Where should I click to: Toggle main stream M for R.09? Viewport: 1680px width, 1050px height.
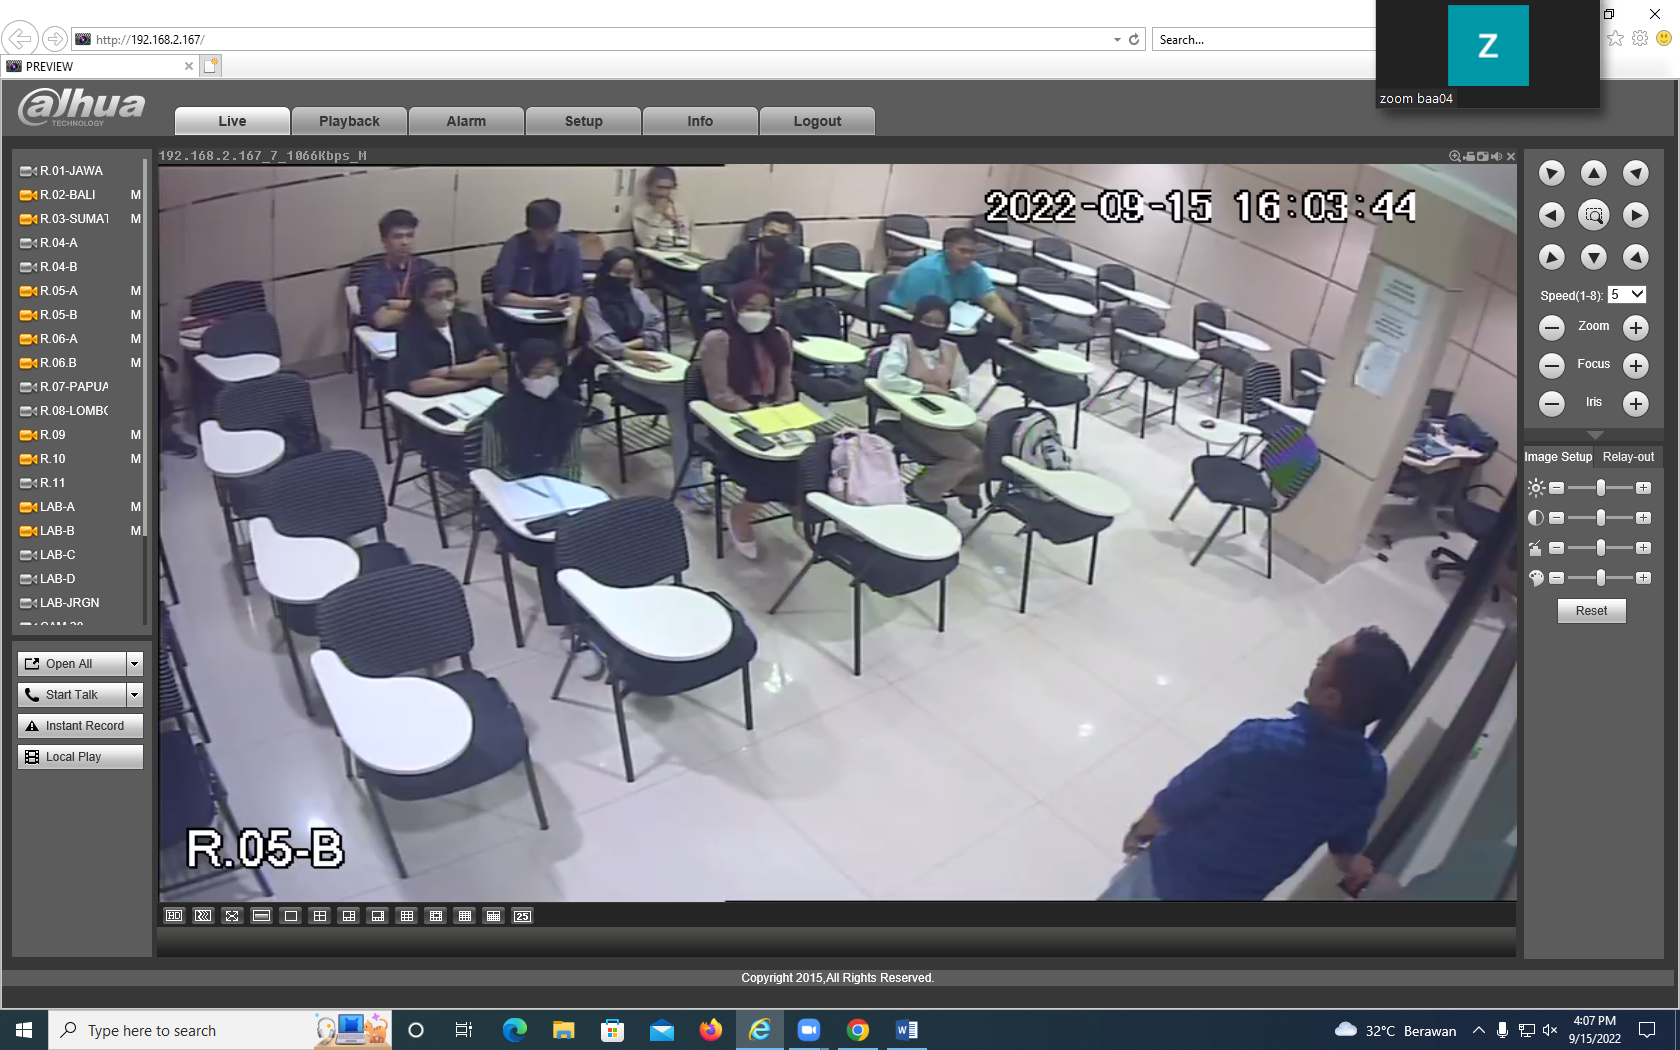click(135, 435)
